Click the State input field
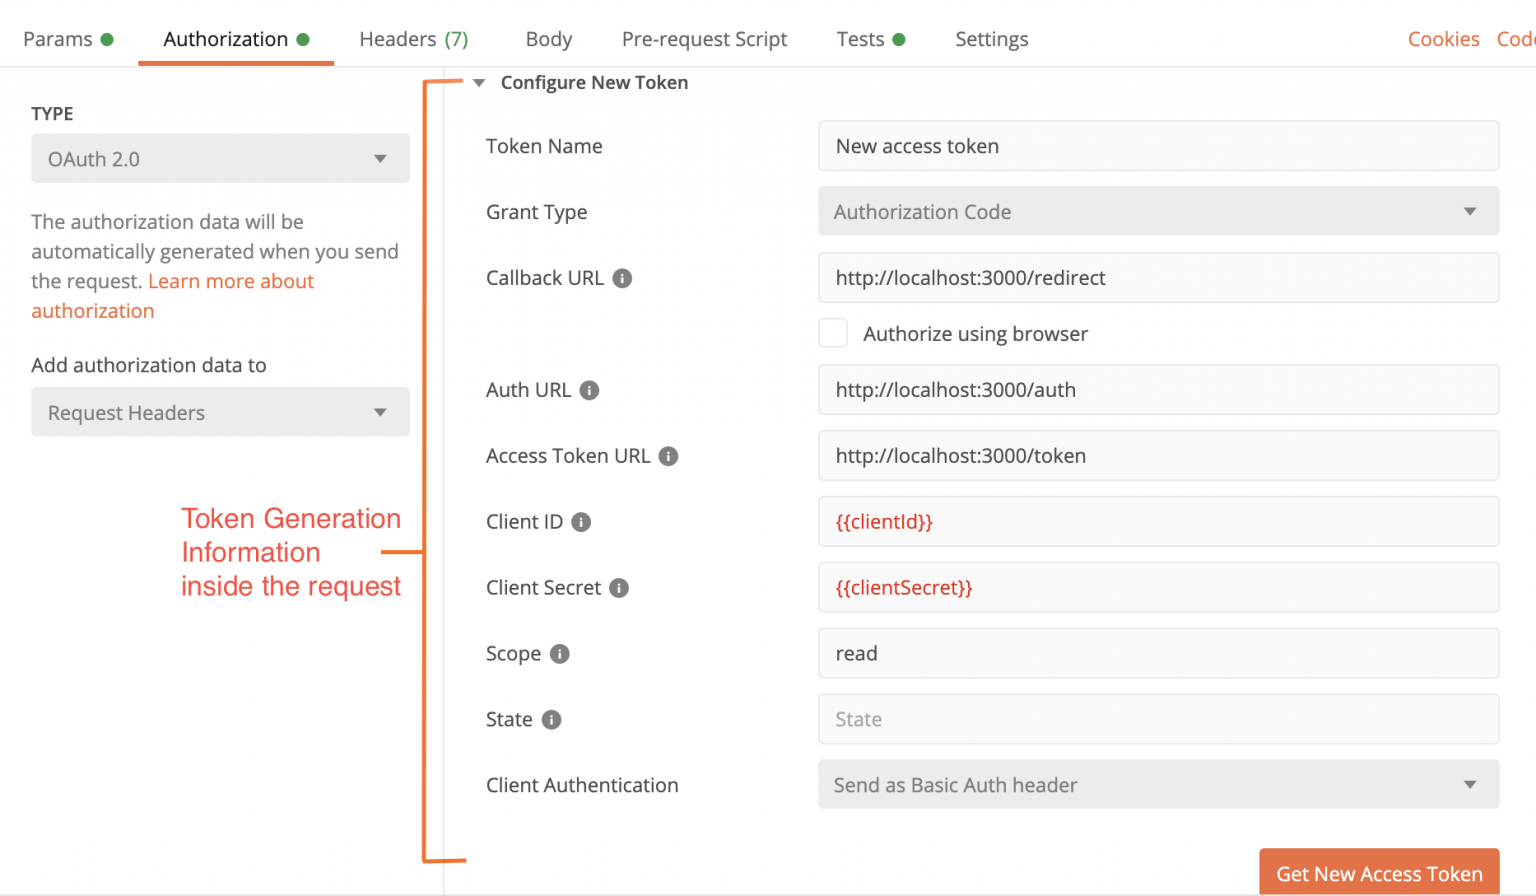The width and height of the screenshot is (1536, 896). (x=1158, y=719)
